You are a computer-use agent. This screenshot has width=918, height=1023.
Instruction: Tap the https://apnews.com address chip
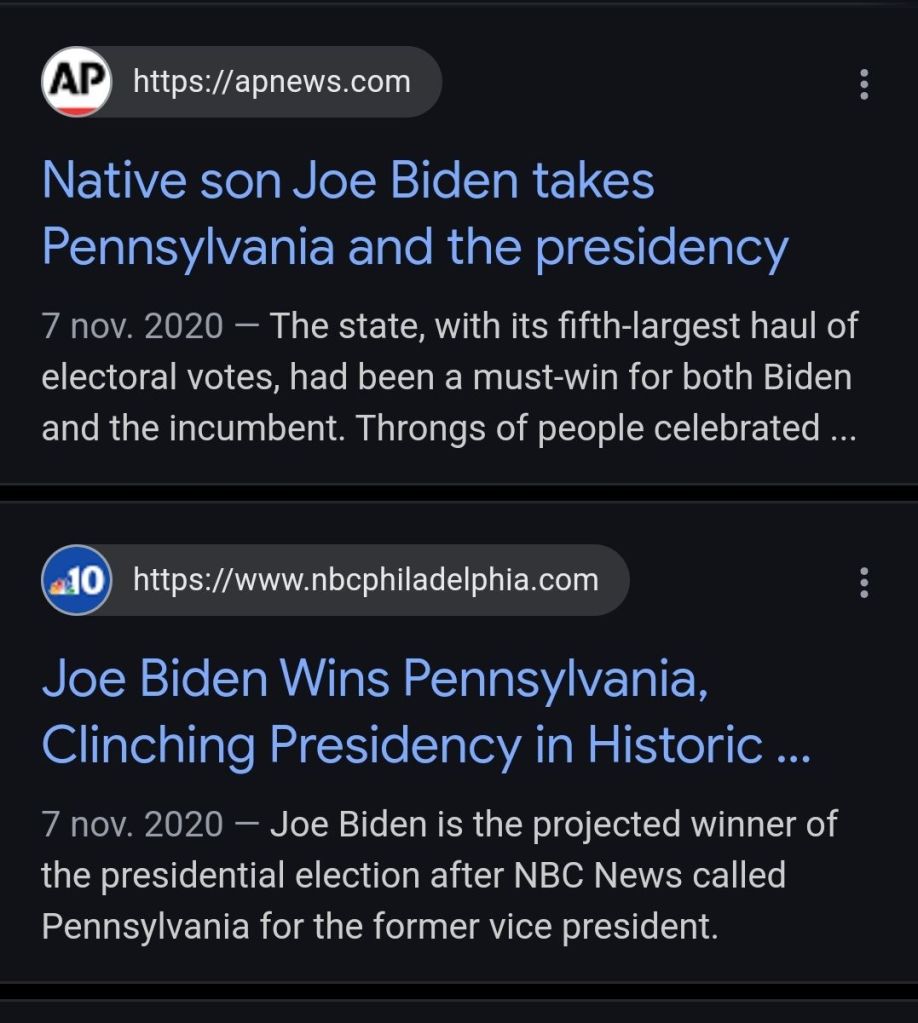pos(271,82)
